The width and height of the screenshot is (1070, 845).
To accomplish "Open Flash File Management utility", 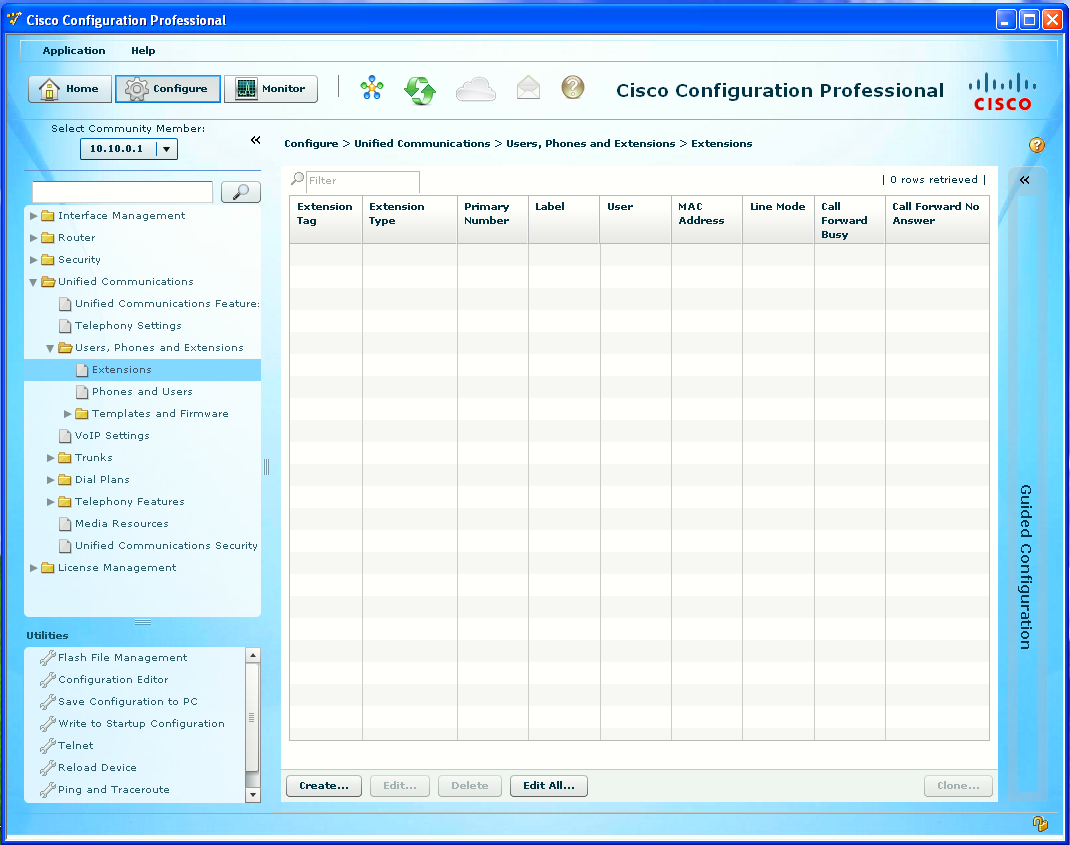I will (122, 657).
